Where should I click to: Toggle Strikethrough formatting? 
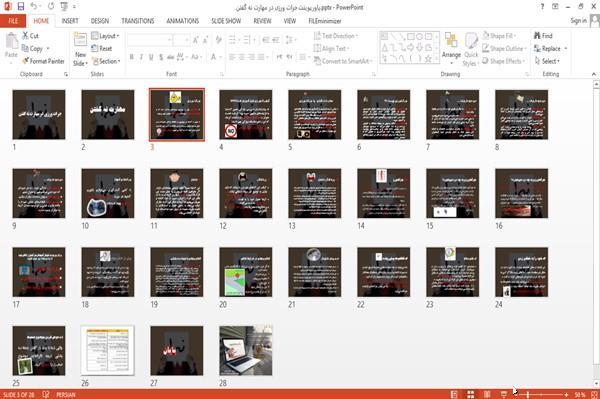point(170,57)
